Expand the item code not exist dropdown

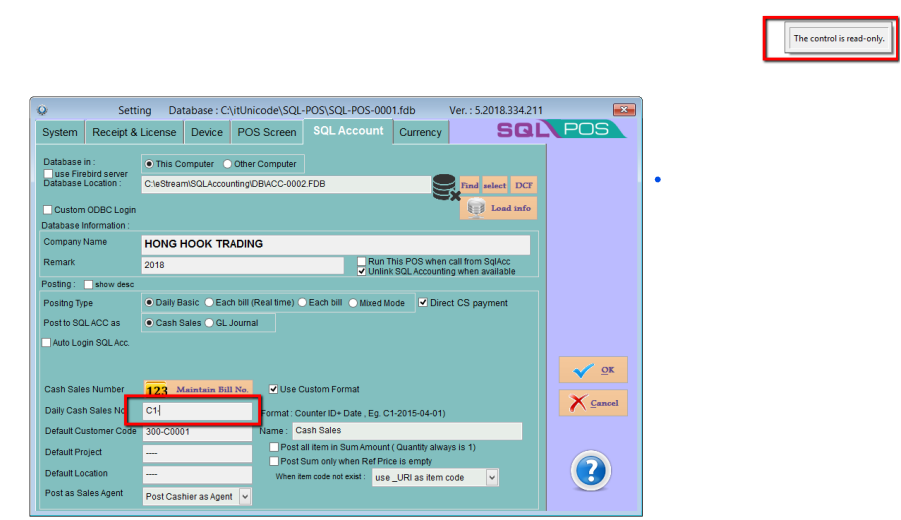click(492, 477)
